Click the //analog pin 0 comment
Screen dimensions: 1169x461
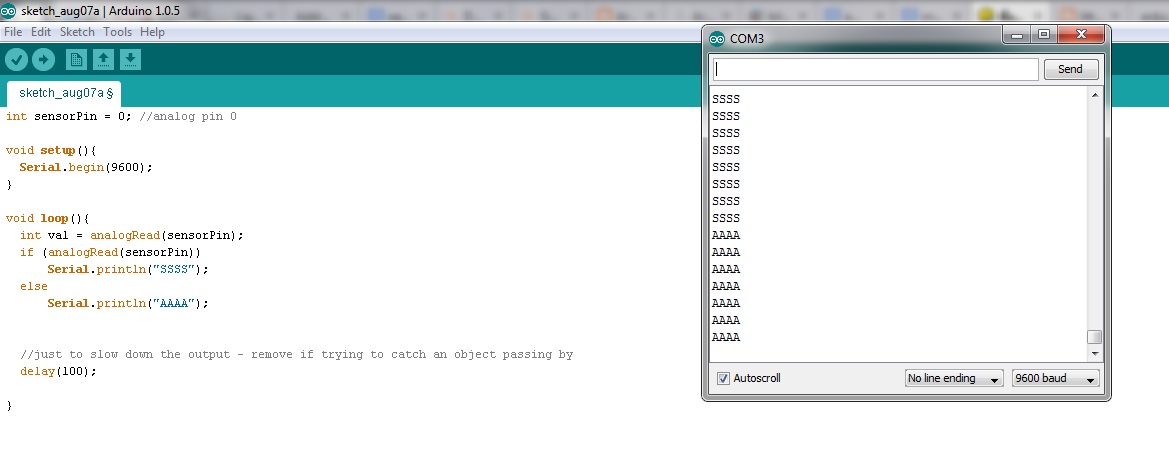[188, 117]
